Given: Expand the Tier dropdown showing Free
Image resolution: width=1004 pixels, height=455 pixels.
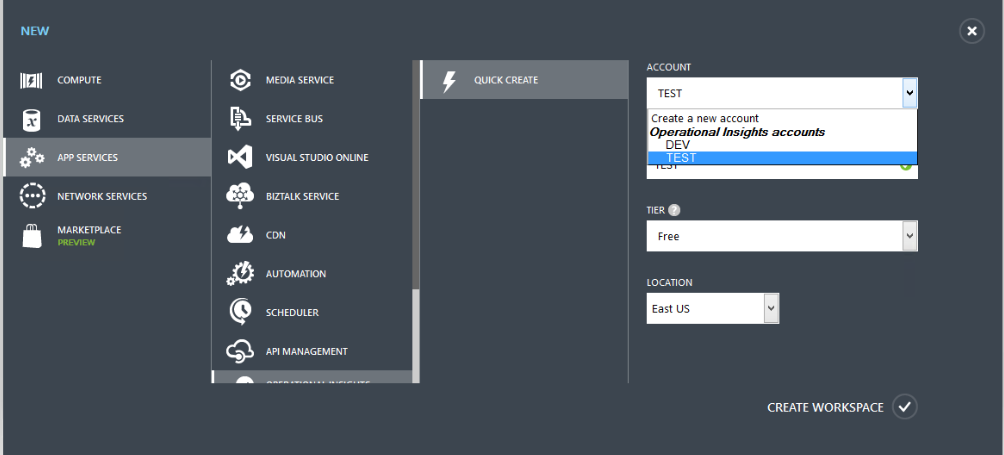Looking at the screenshot, I should click(x=908, y=236).
